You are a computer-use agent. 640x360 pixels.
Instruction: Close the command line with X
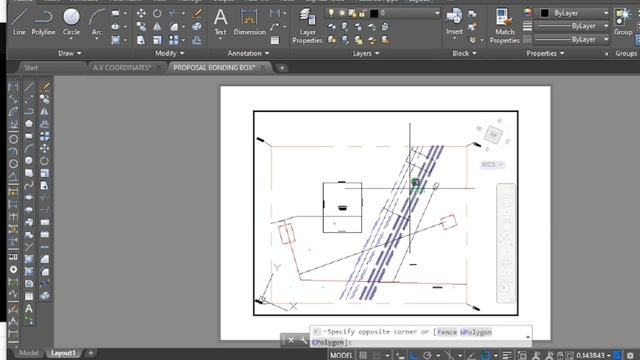291,340
